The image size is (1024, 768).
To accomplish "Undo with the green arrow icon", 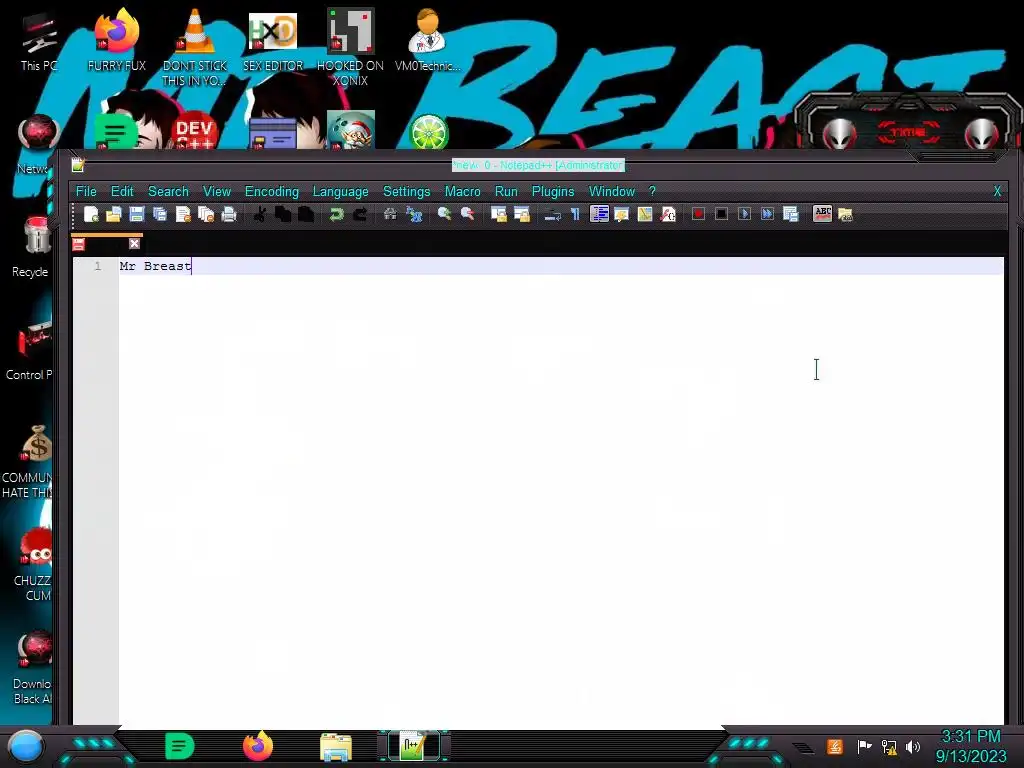I will (x=336, y=214).
